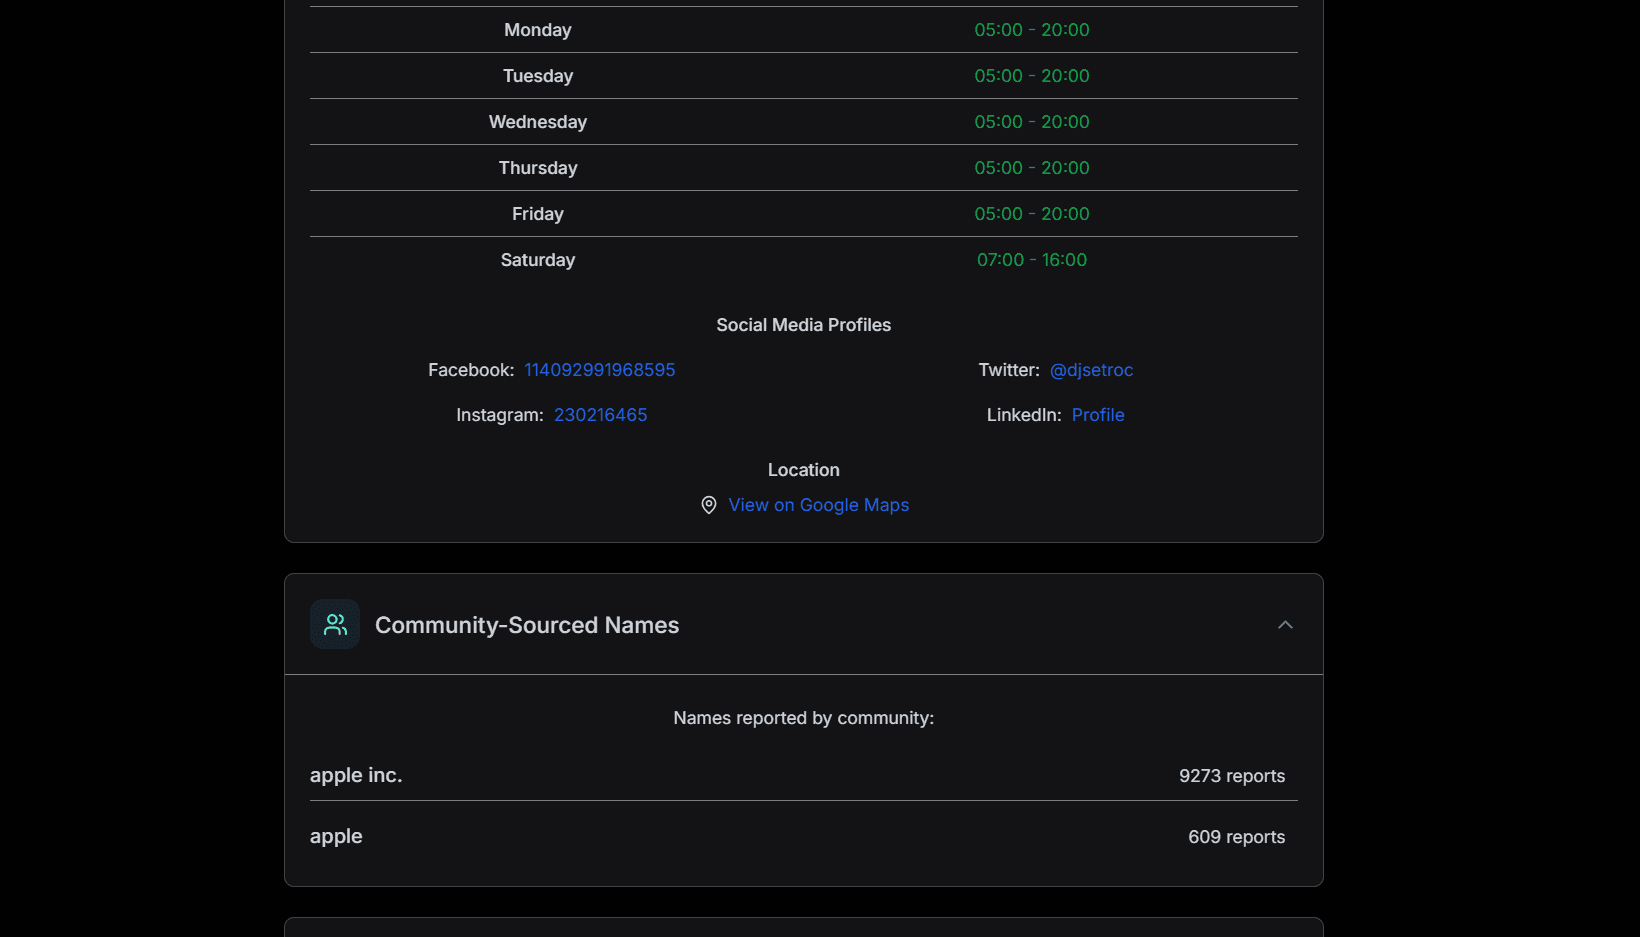Click the 'LinkedIn:' label
Viewport: 1640px width, 937px height.
[x=1024, y=415]
